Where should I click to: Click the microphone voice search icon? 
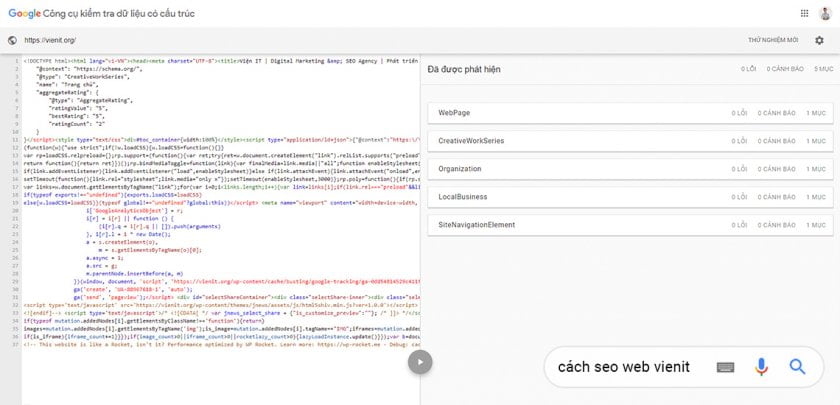[x=761, y=366]
